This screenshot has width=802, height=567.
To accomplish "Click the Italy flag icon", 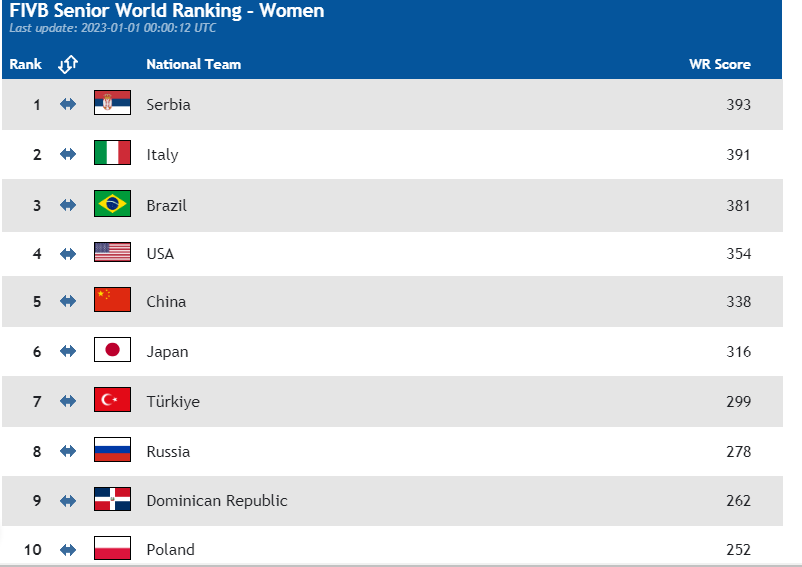I will point(112,154).
